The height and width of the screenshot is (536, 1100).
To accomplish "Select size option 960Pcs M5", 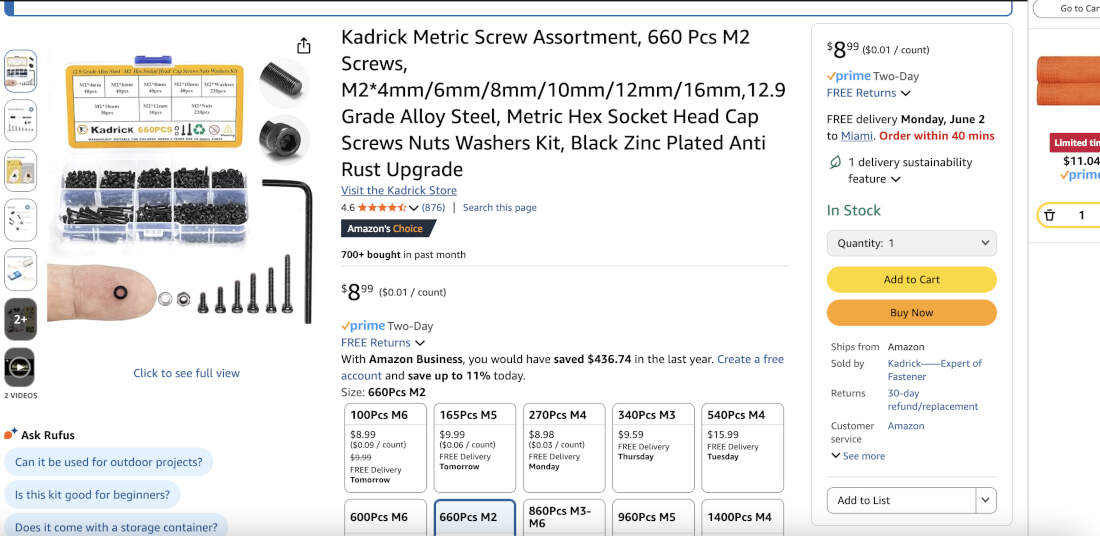I will point(653,518).
